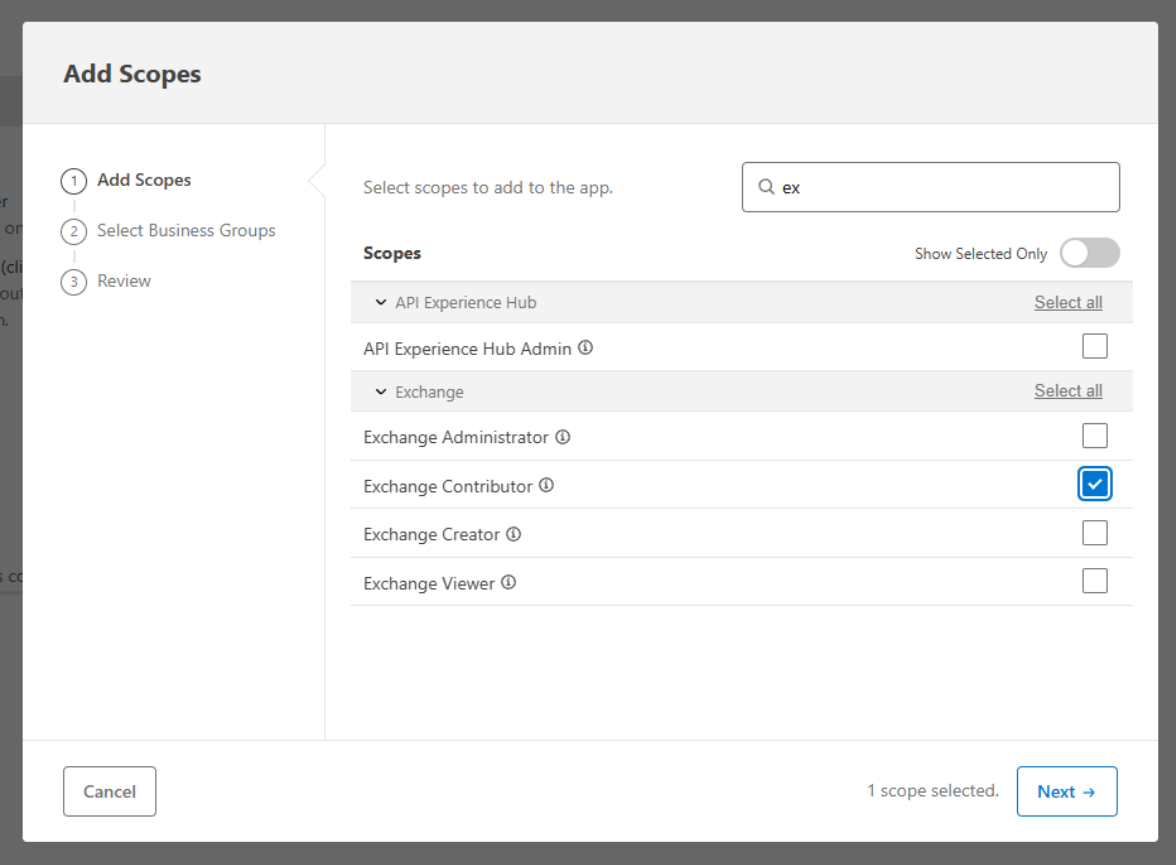Viewport: 1176px width, 865px height.
Task: Show info for Exchange Creator scope
Action: point(514,534)
